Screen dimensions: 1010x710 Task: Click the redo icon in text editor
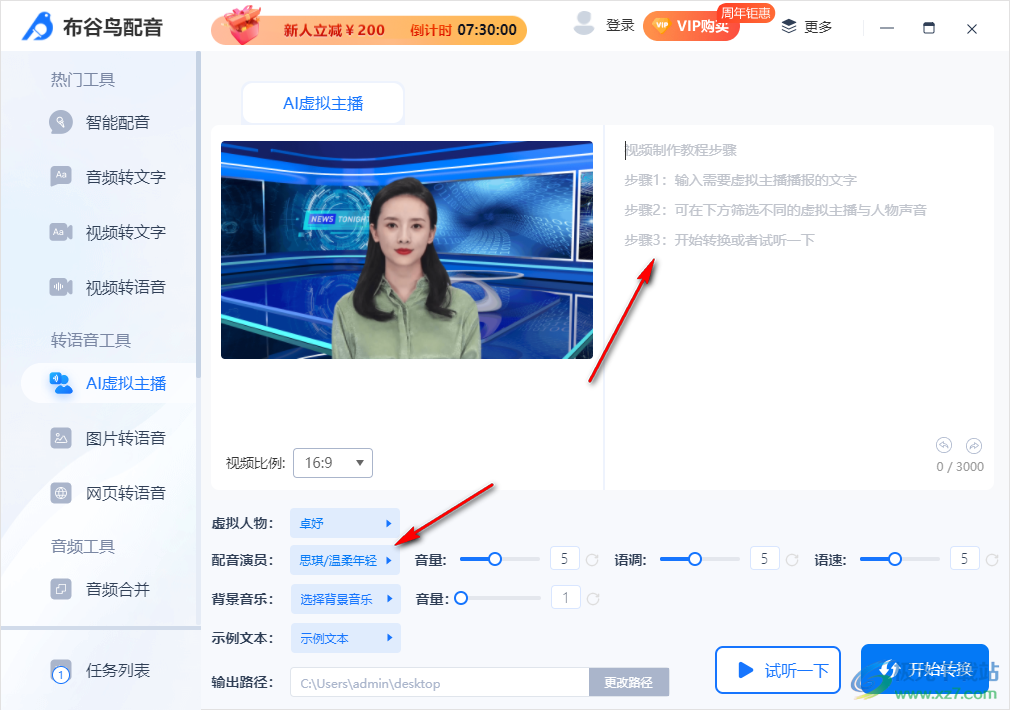[973, 446]
